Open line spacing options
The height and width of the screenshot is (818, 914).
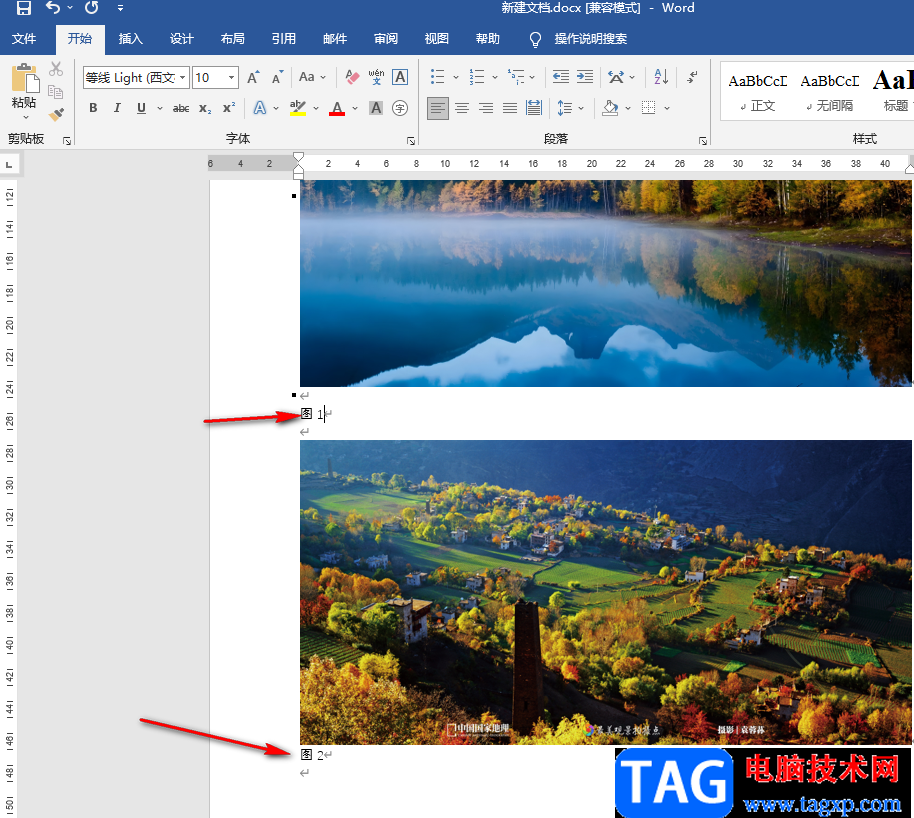pos(565,108)
